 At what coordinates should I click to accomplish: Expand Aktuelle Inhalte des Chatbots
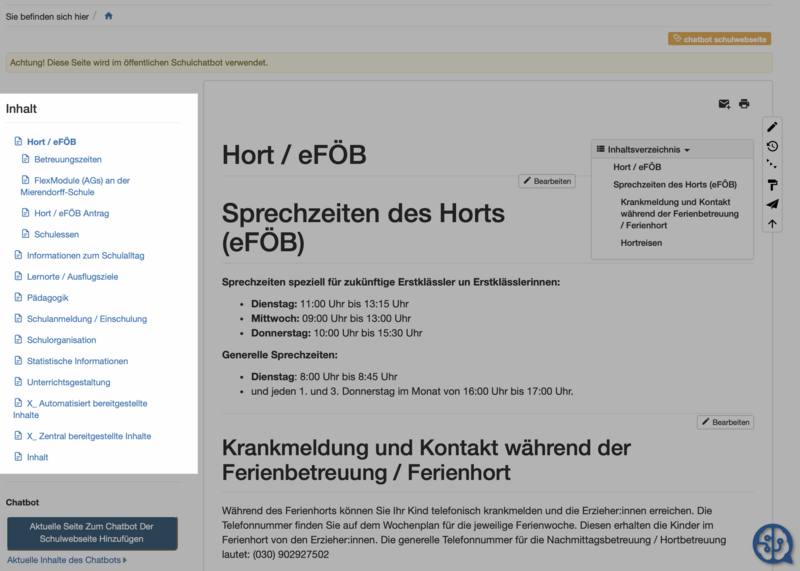(x=67, y=560)
